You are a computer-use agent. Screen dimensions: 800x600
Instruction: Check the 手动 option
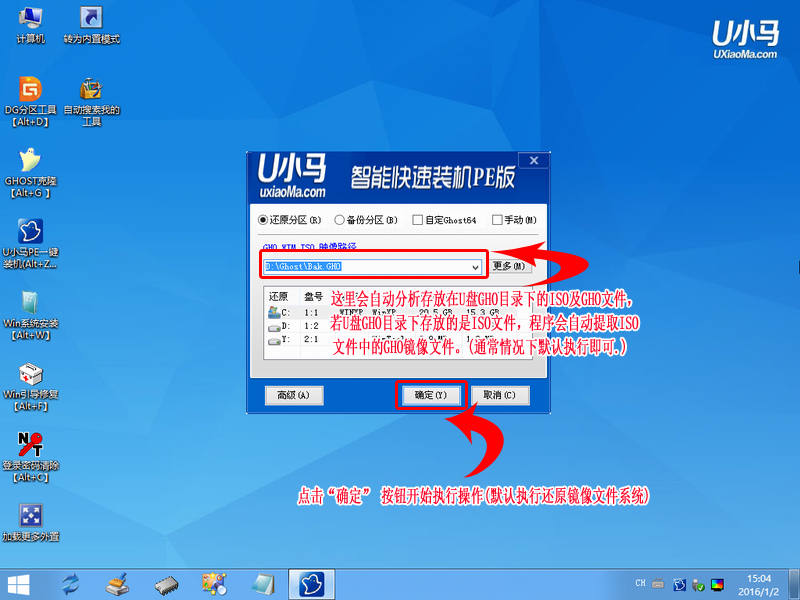(x=495, y=219)
